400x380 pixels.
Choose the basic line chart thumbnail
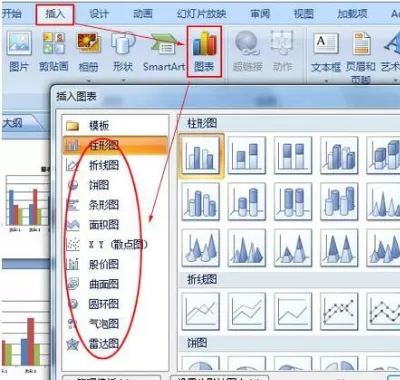pyautogui.click(x=201, y=311)
